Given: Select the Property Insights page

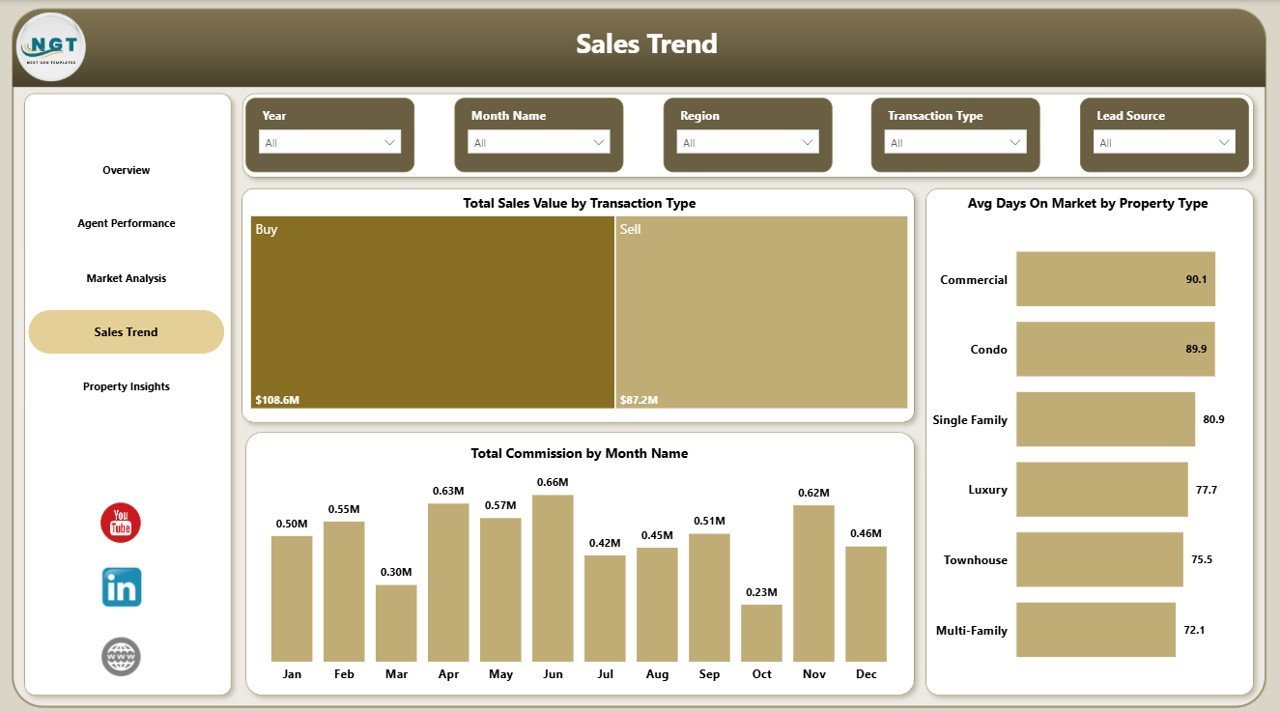Looking at the screenshot, I should pyautogui.click(x=126, y=386).
